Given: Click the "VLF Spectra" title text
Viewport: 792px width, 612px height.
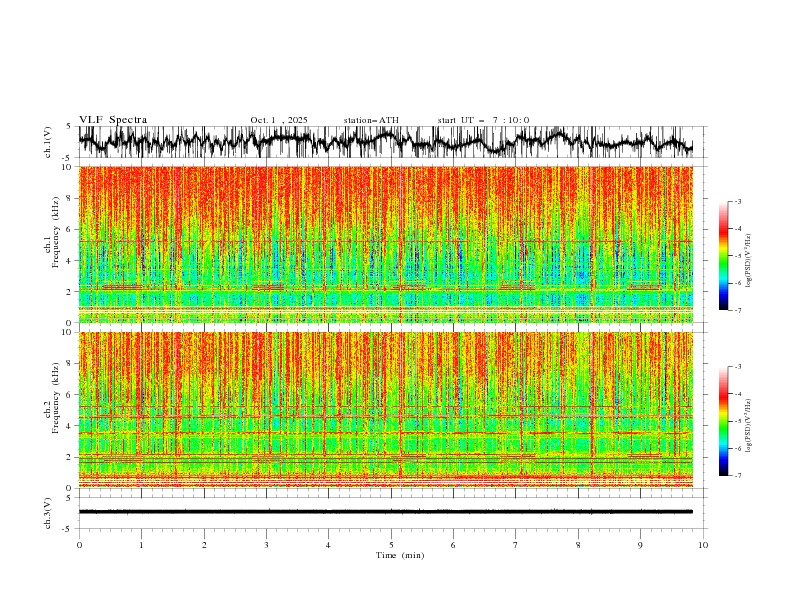Looking at the screenshot, I should (x=113, y=120).
